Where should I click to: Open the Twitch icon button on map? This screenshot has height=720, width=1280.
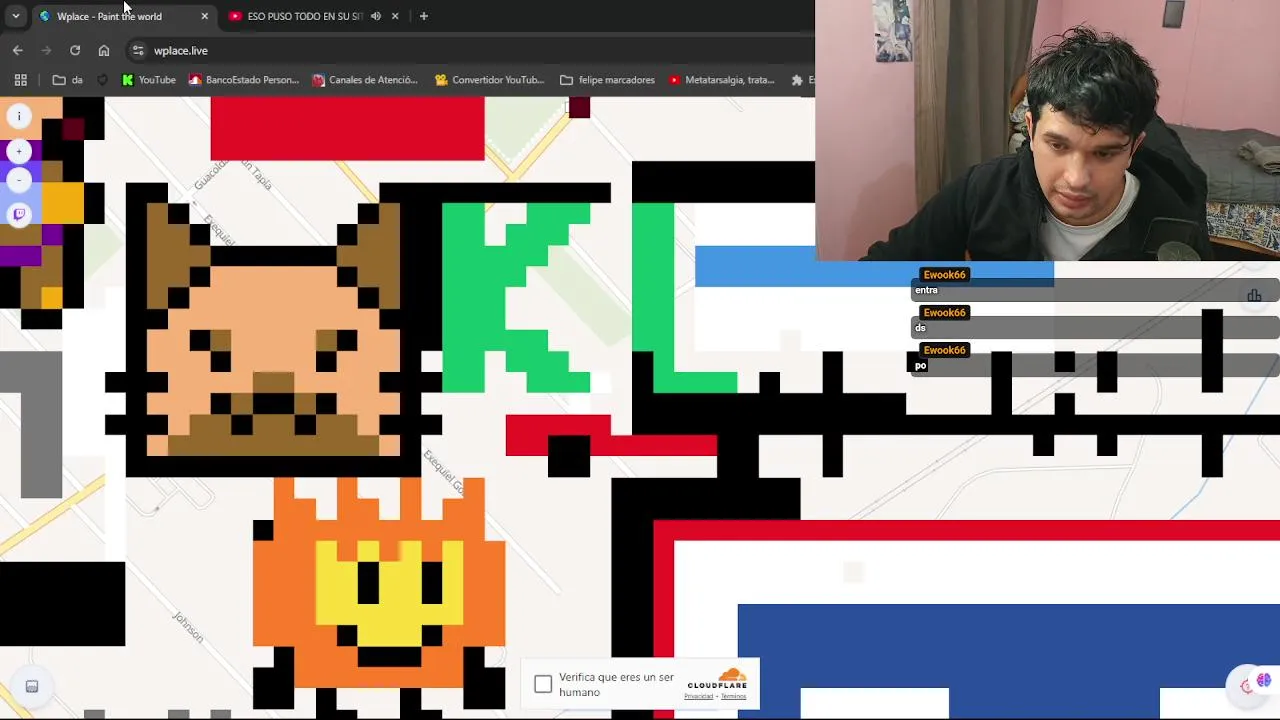(18, 214)
